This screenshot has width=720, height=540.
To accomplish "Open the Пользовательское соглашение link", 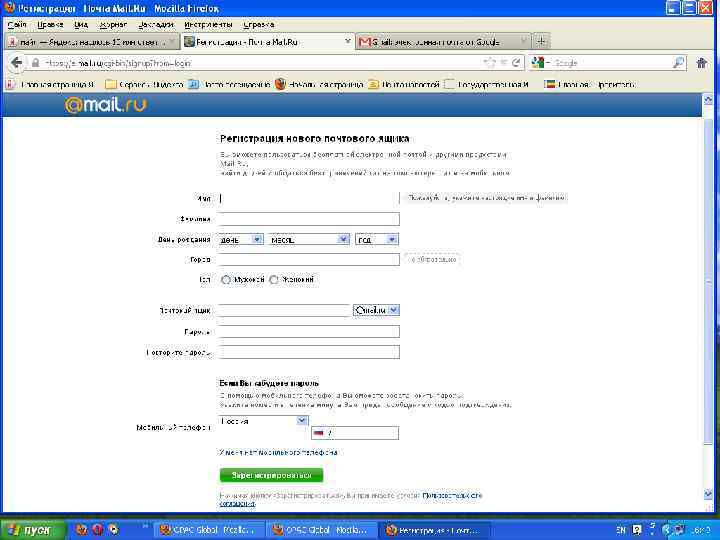I will click(x=452, y=495).
